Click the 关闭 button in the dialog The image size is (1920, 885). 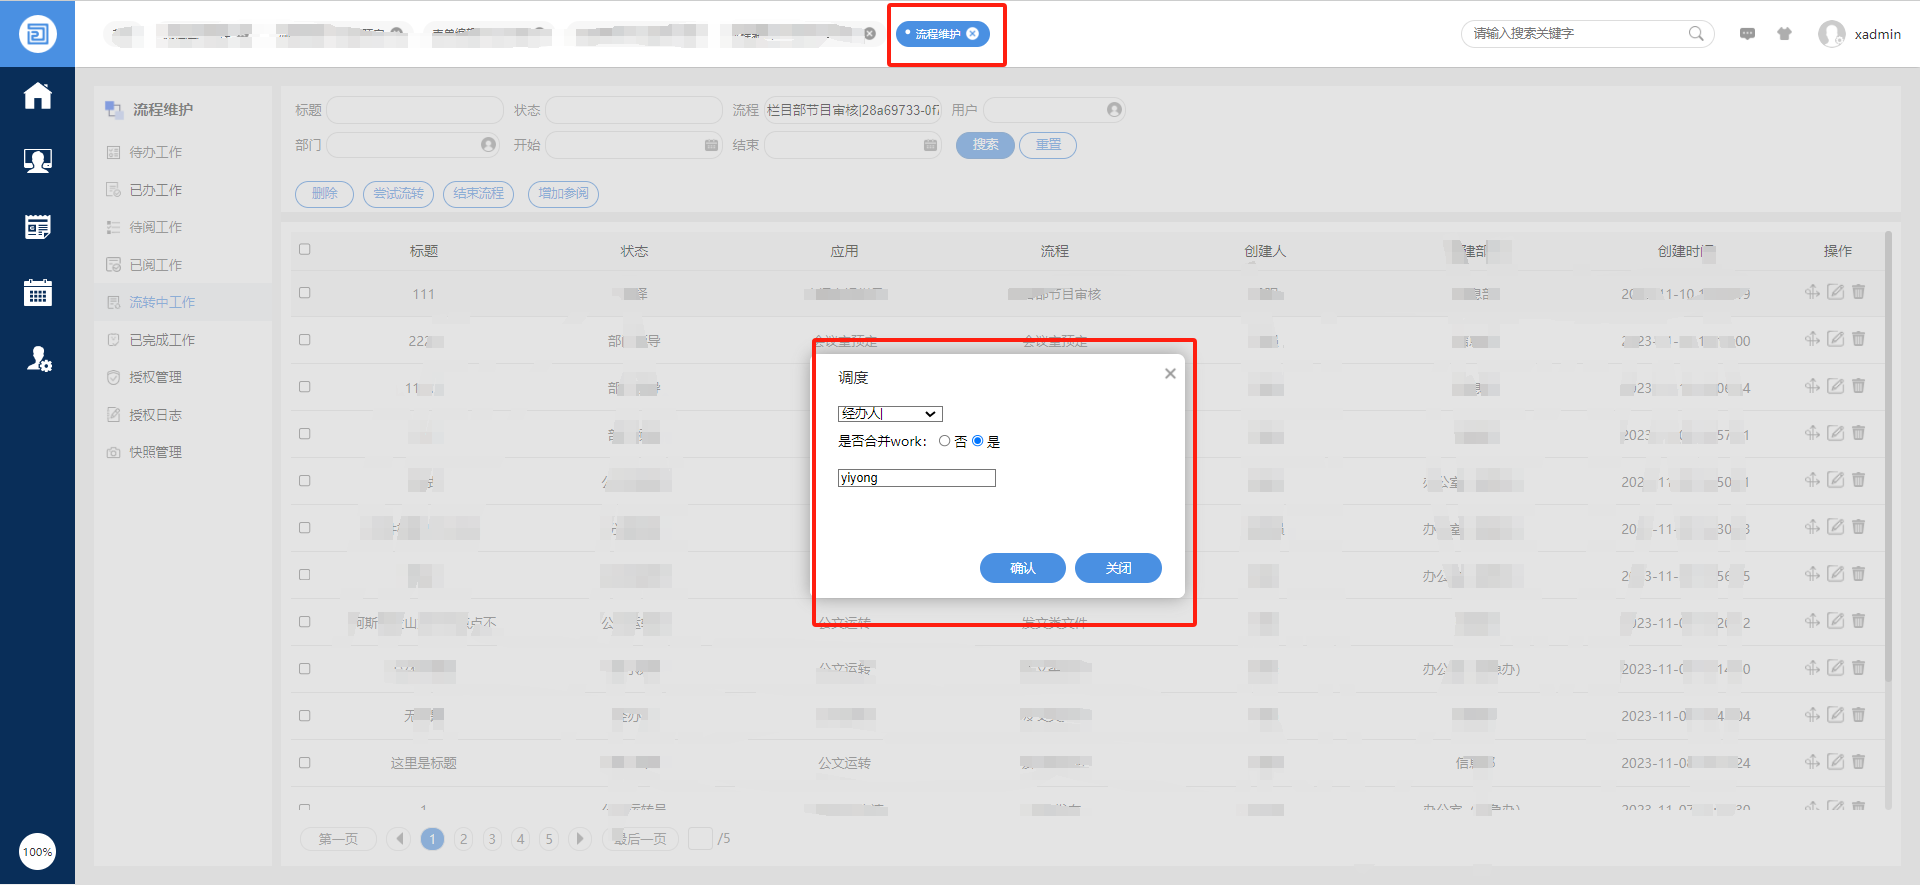click(1118, 568)
